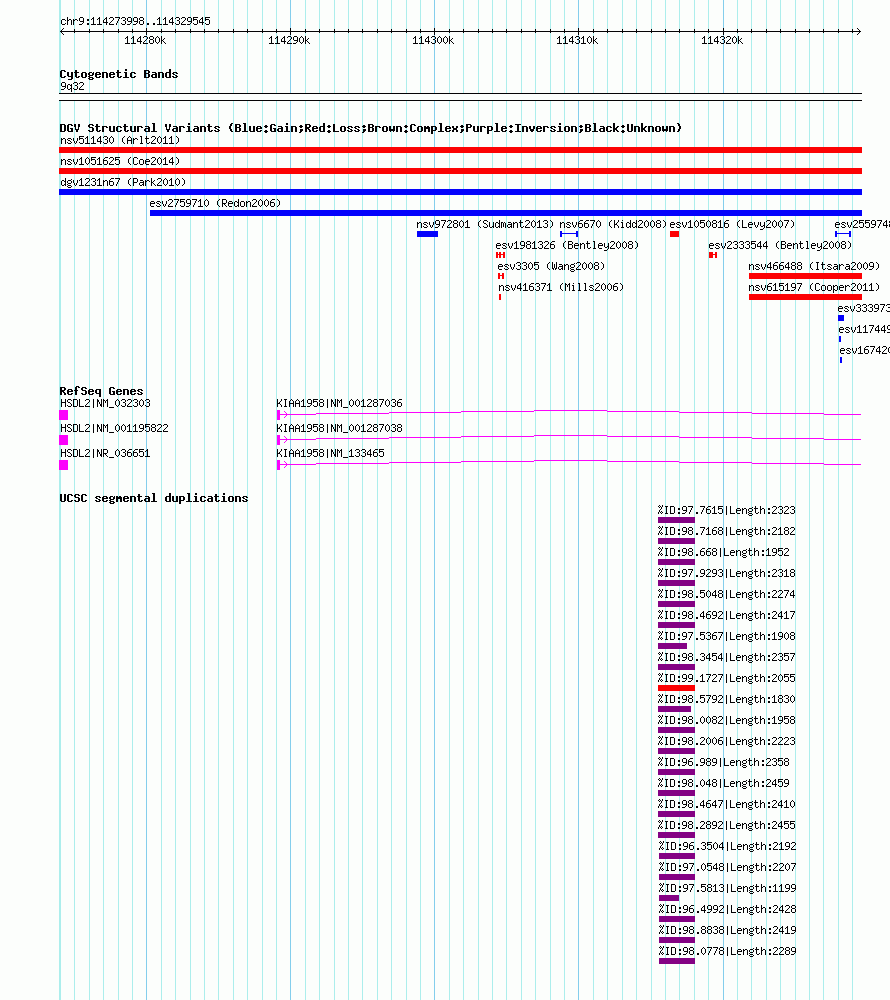Select the purple bar under %ID:97.5813|Length:1199
The image size is (890, 1000).
pos(669,898)
